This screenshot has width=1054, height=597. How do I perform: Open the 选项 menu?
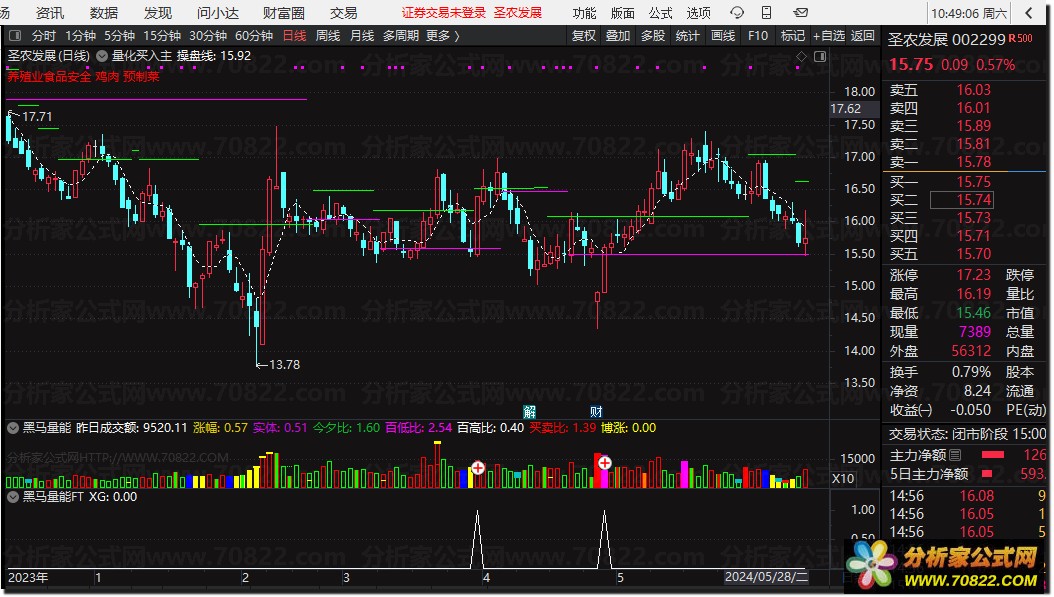(x=698, y=13)
